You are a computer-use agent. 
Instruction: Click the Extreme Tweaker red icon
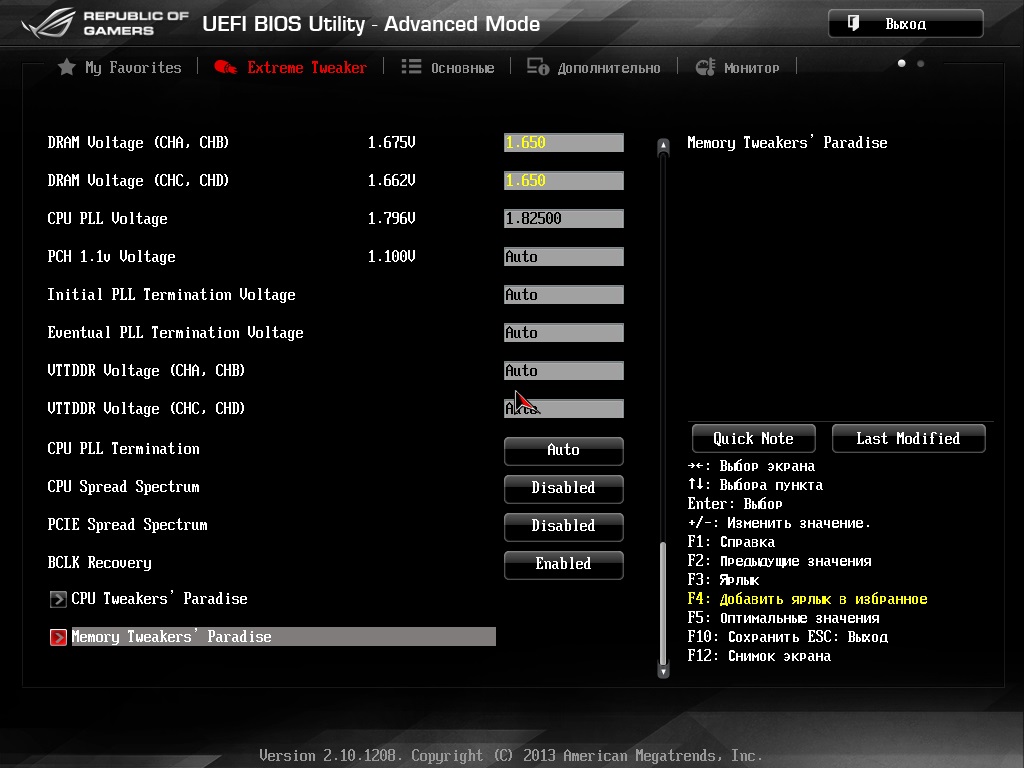pyautogui.click(x=225, y=67)
